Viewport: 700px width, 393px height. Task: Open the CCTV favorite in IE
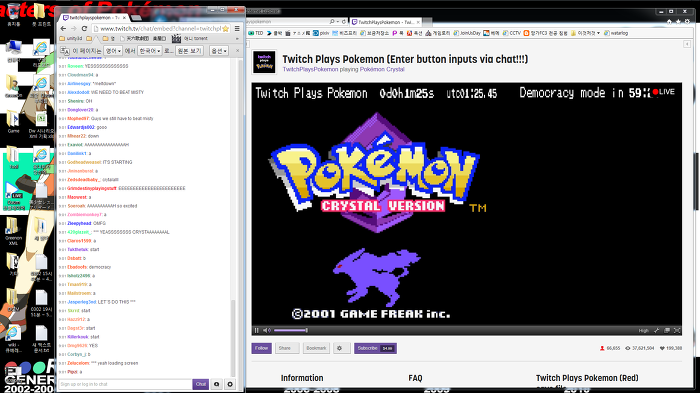click(x=512, y=33)
